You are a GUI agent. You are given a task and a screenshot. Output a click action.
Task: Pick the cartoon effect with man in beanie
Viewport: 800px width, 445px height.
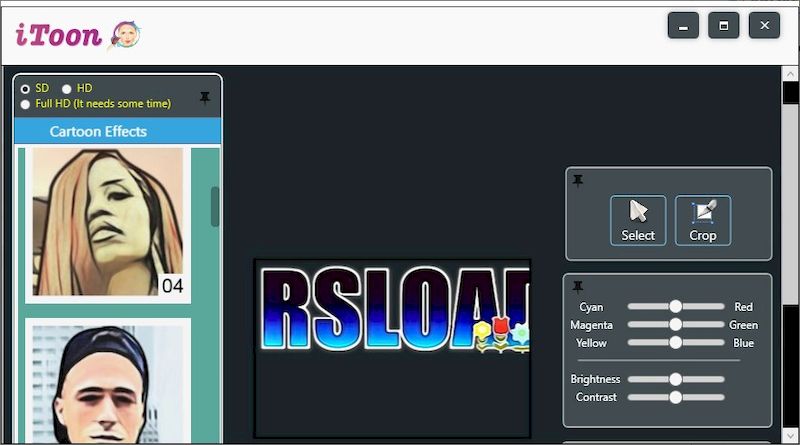point(108,382)
